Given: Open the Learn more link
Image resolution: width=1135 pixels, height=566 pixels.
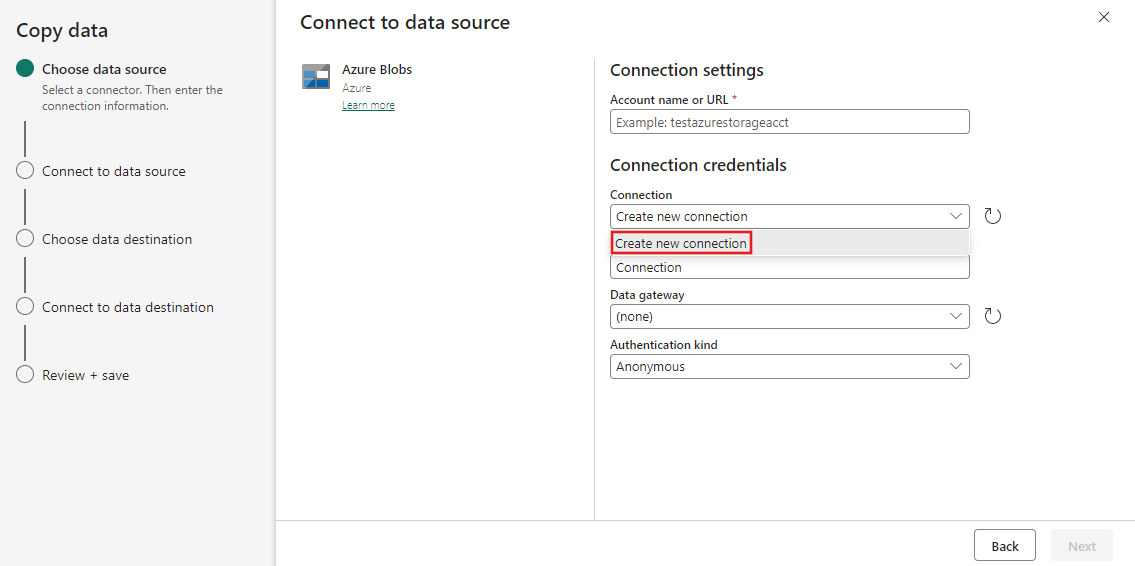Looking at the screenshot, I should coord(368,106).
